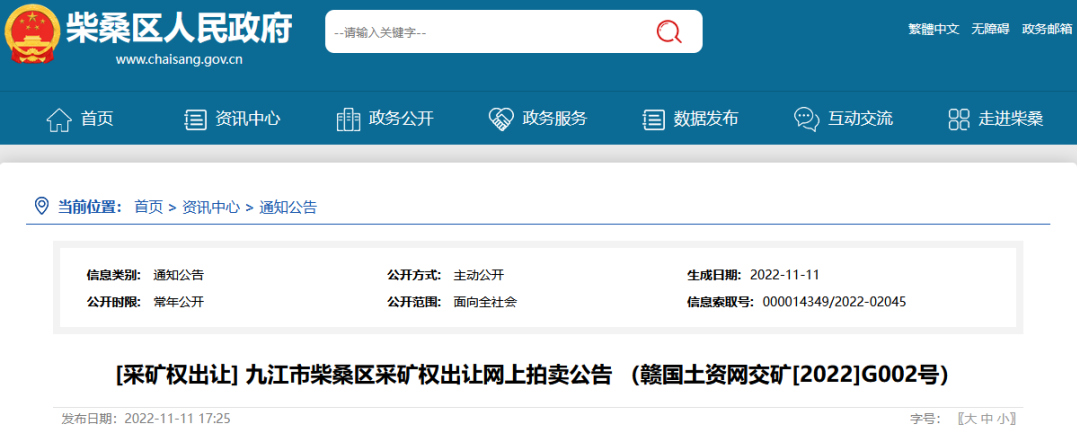Click the 数据发布 document icon
The width and height of the screenshot is (1077, 437).
pos(653,119)
